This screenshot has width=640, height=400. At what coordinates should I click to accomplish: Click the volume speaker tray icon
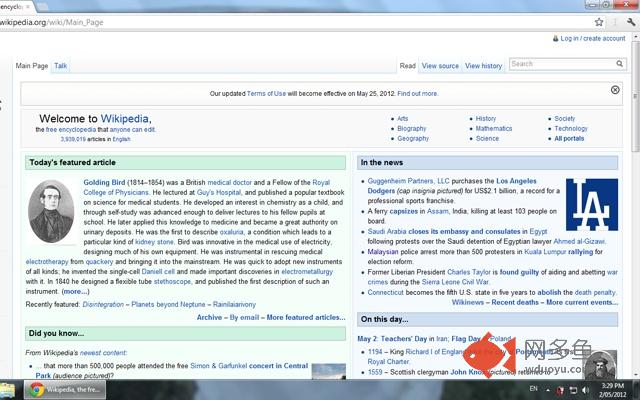(x=585, y=390)
